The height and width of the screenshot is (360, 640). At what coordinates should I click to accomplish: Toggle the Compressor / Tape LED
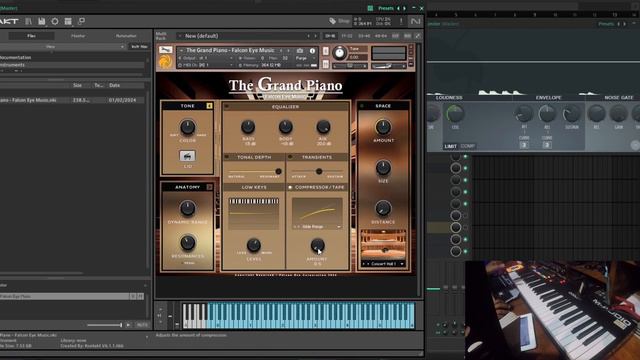[290, 187]
